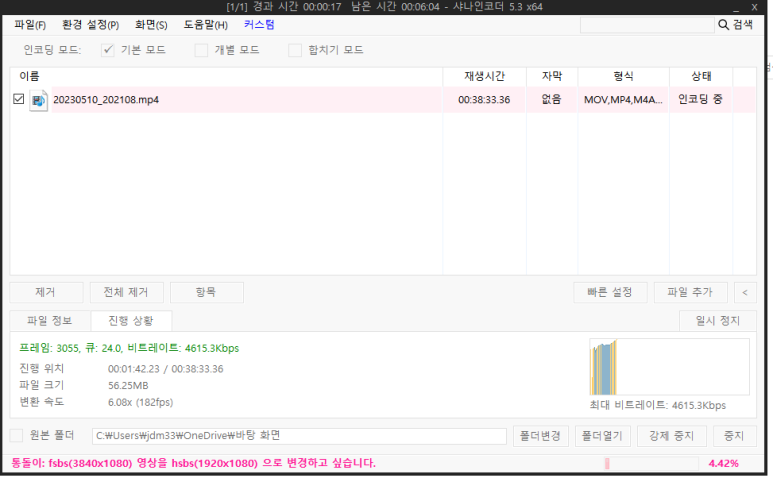Switch to the 파일 정보 tab
Viewport: 773px width, 478px height.
[50, 321]
